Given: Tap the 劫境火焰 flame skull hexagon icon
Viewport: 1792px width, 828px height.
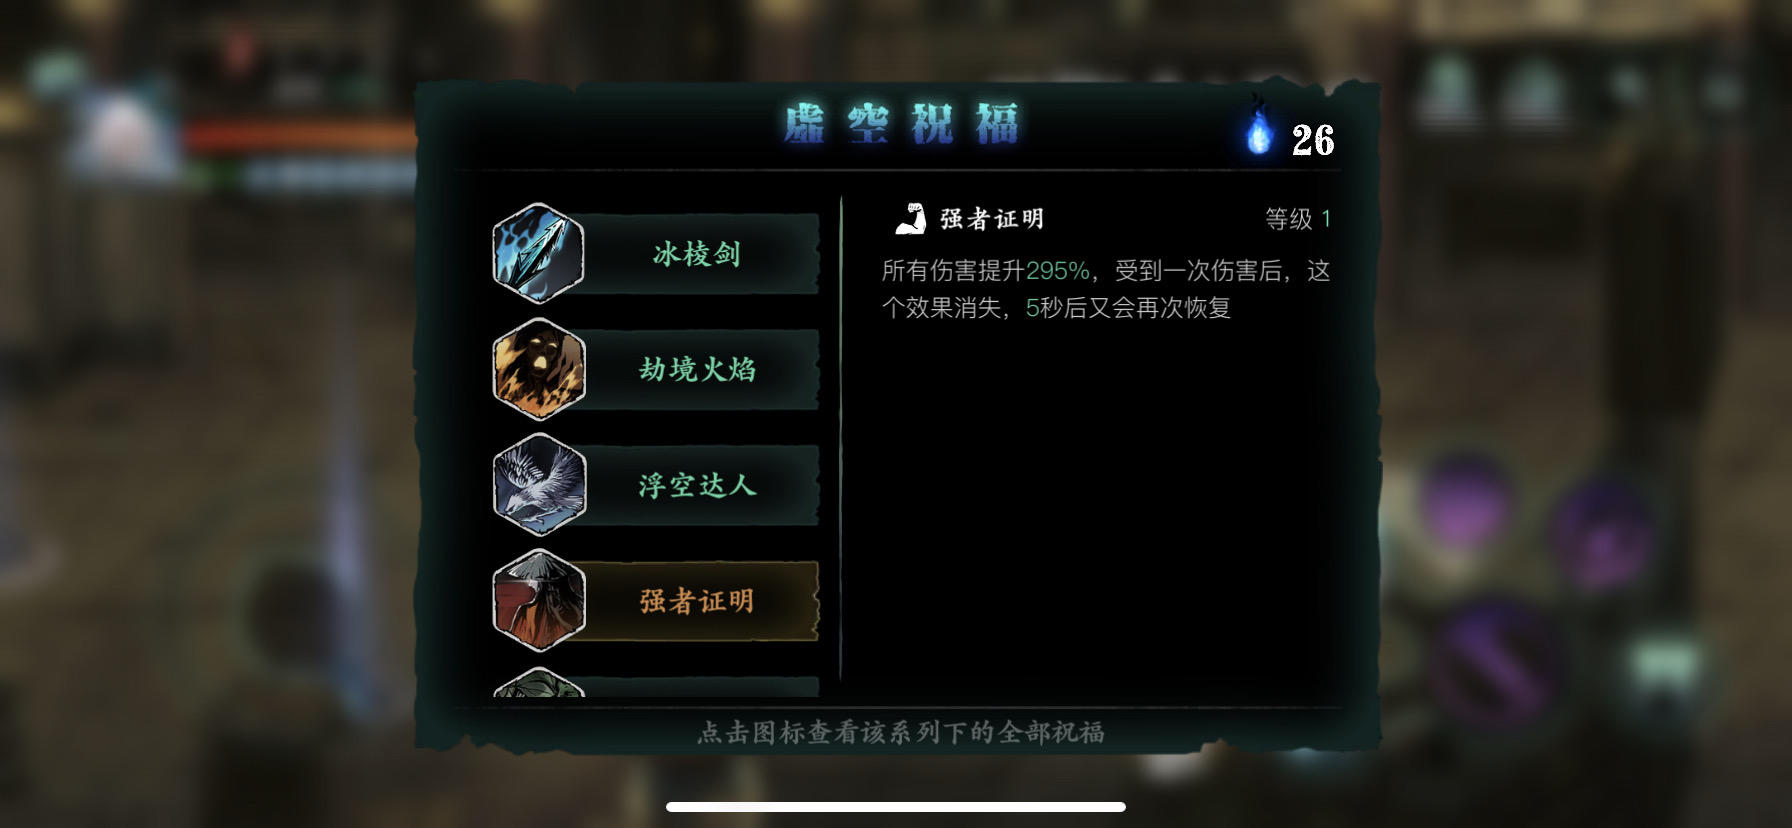Looking at the screenshot, I should pos(538,369).
